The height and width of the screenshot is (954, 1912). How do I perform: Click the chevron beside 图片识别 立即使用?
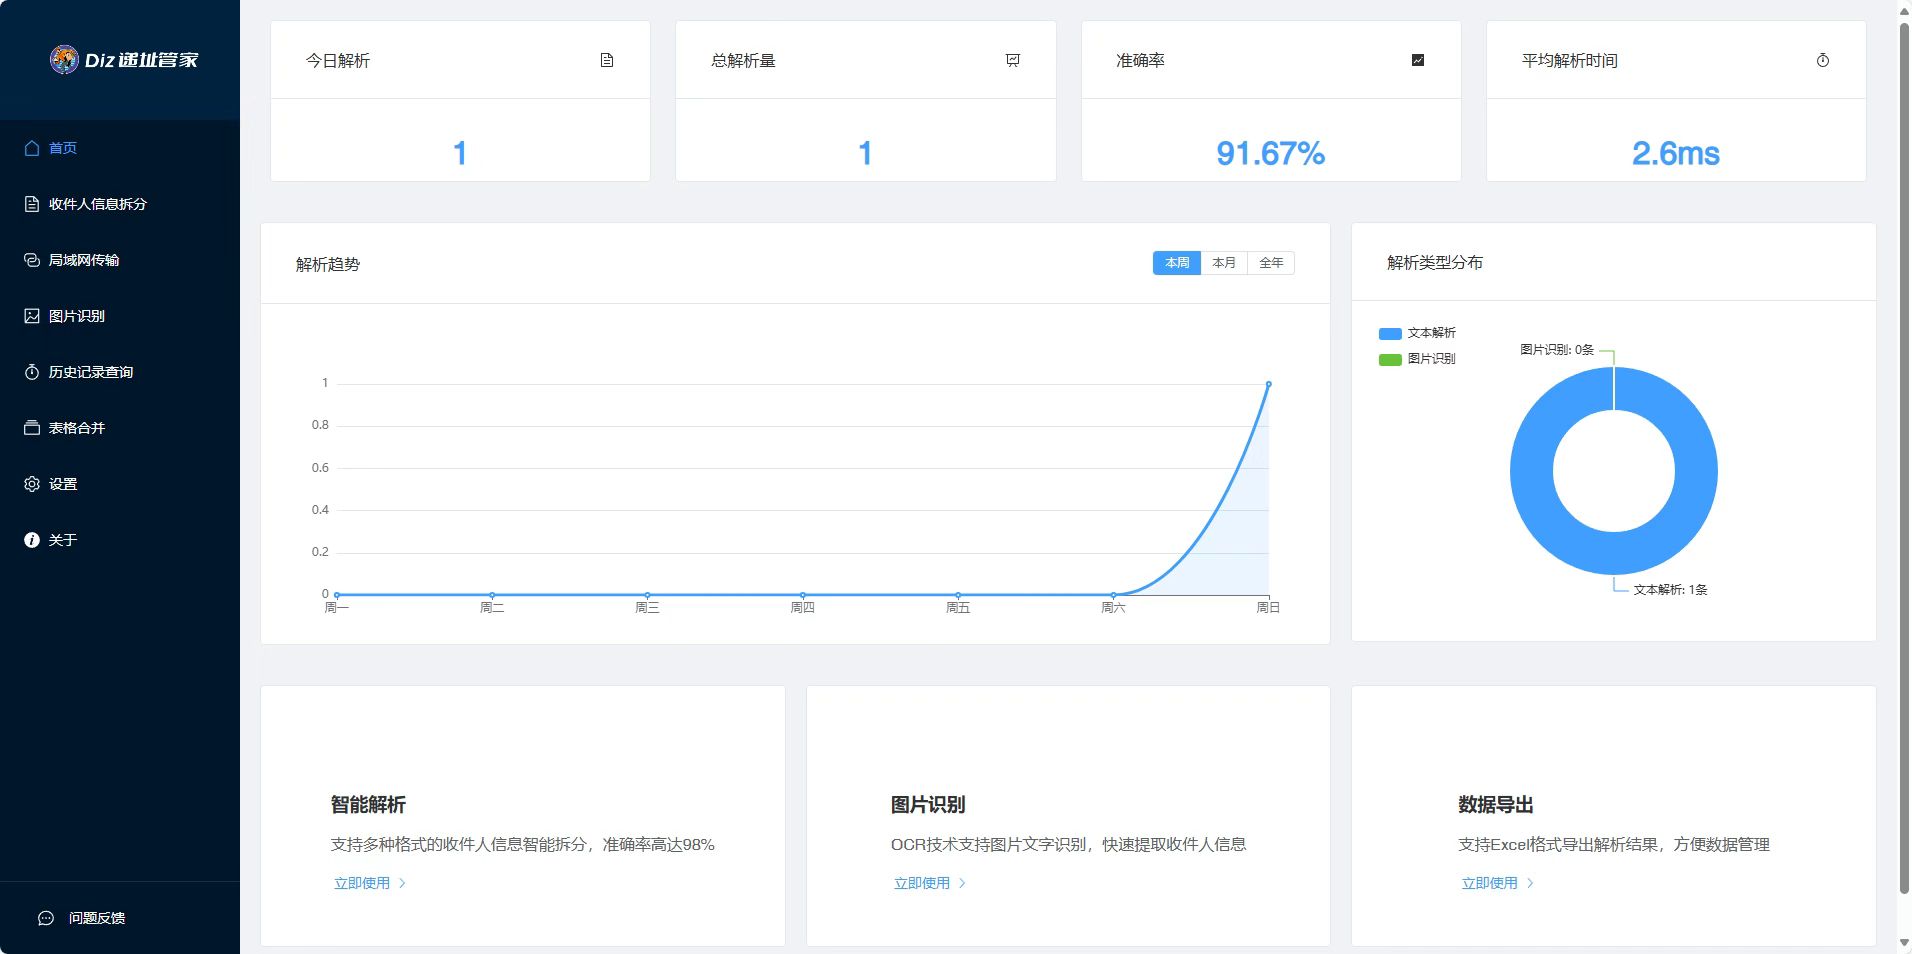(x=963, y=883)
